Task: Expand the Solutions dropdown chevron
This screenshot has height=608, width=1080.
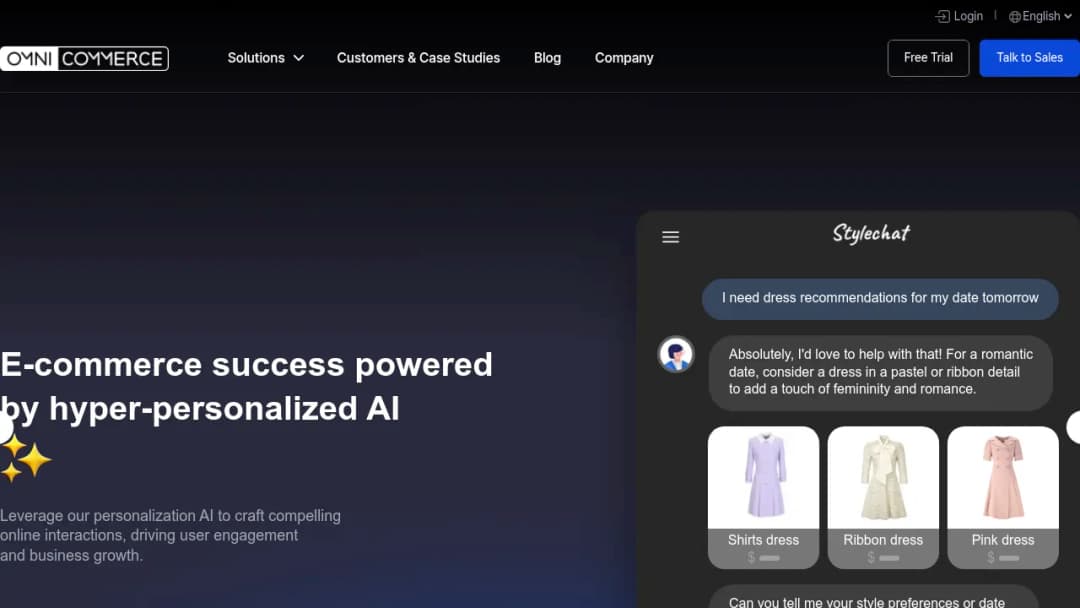Action: click(x=298, y=59)
